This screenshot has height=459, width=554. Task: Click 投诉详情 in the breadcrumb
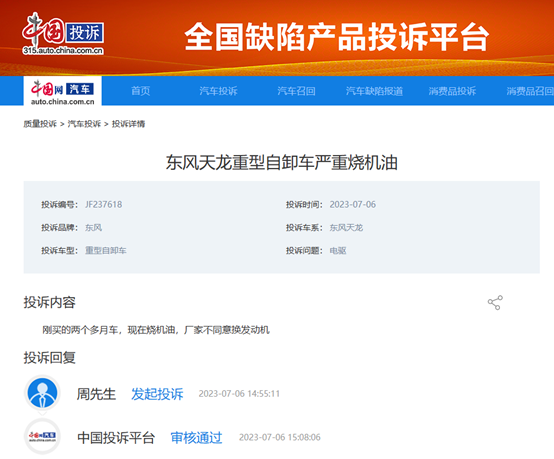tap(129, 124)
